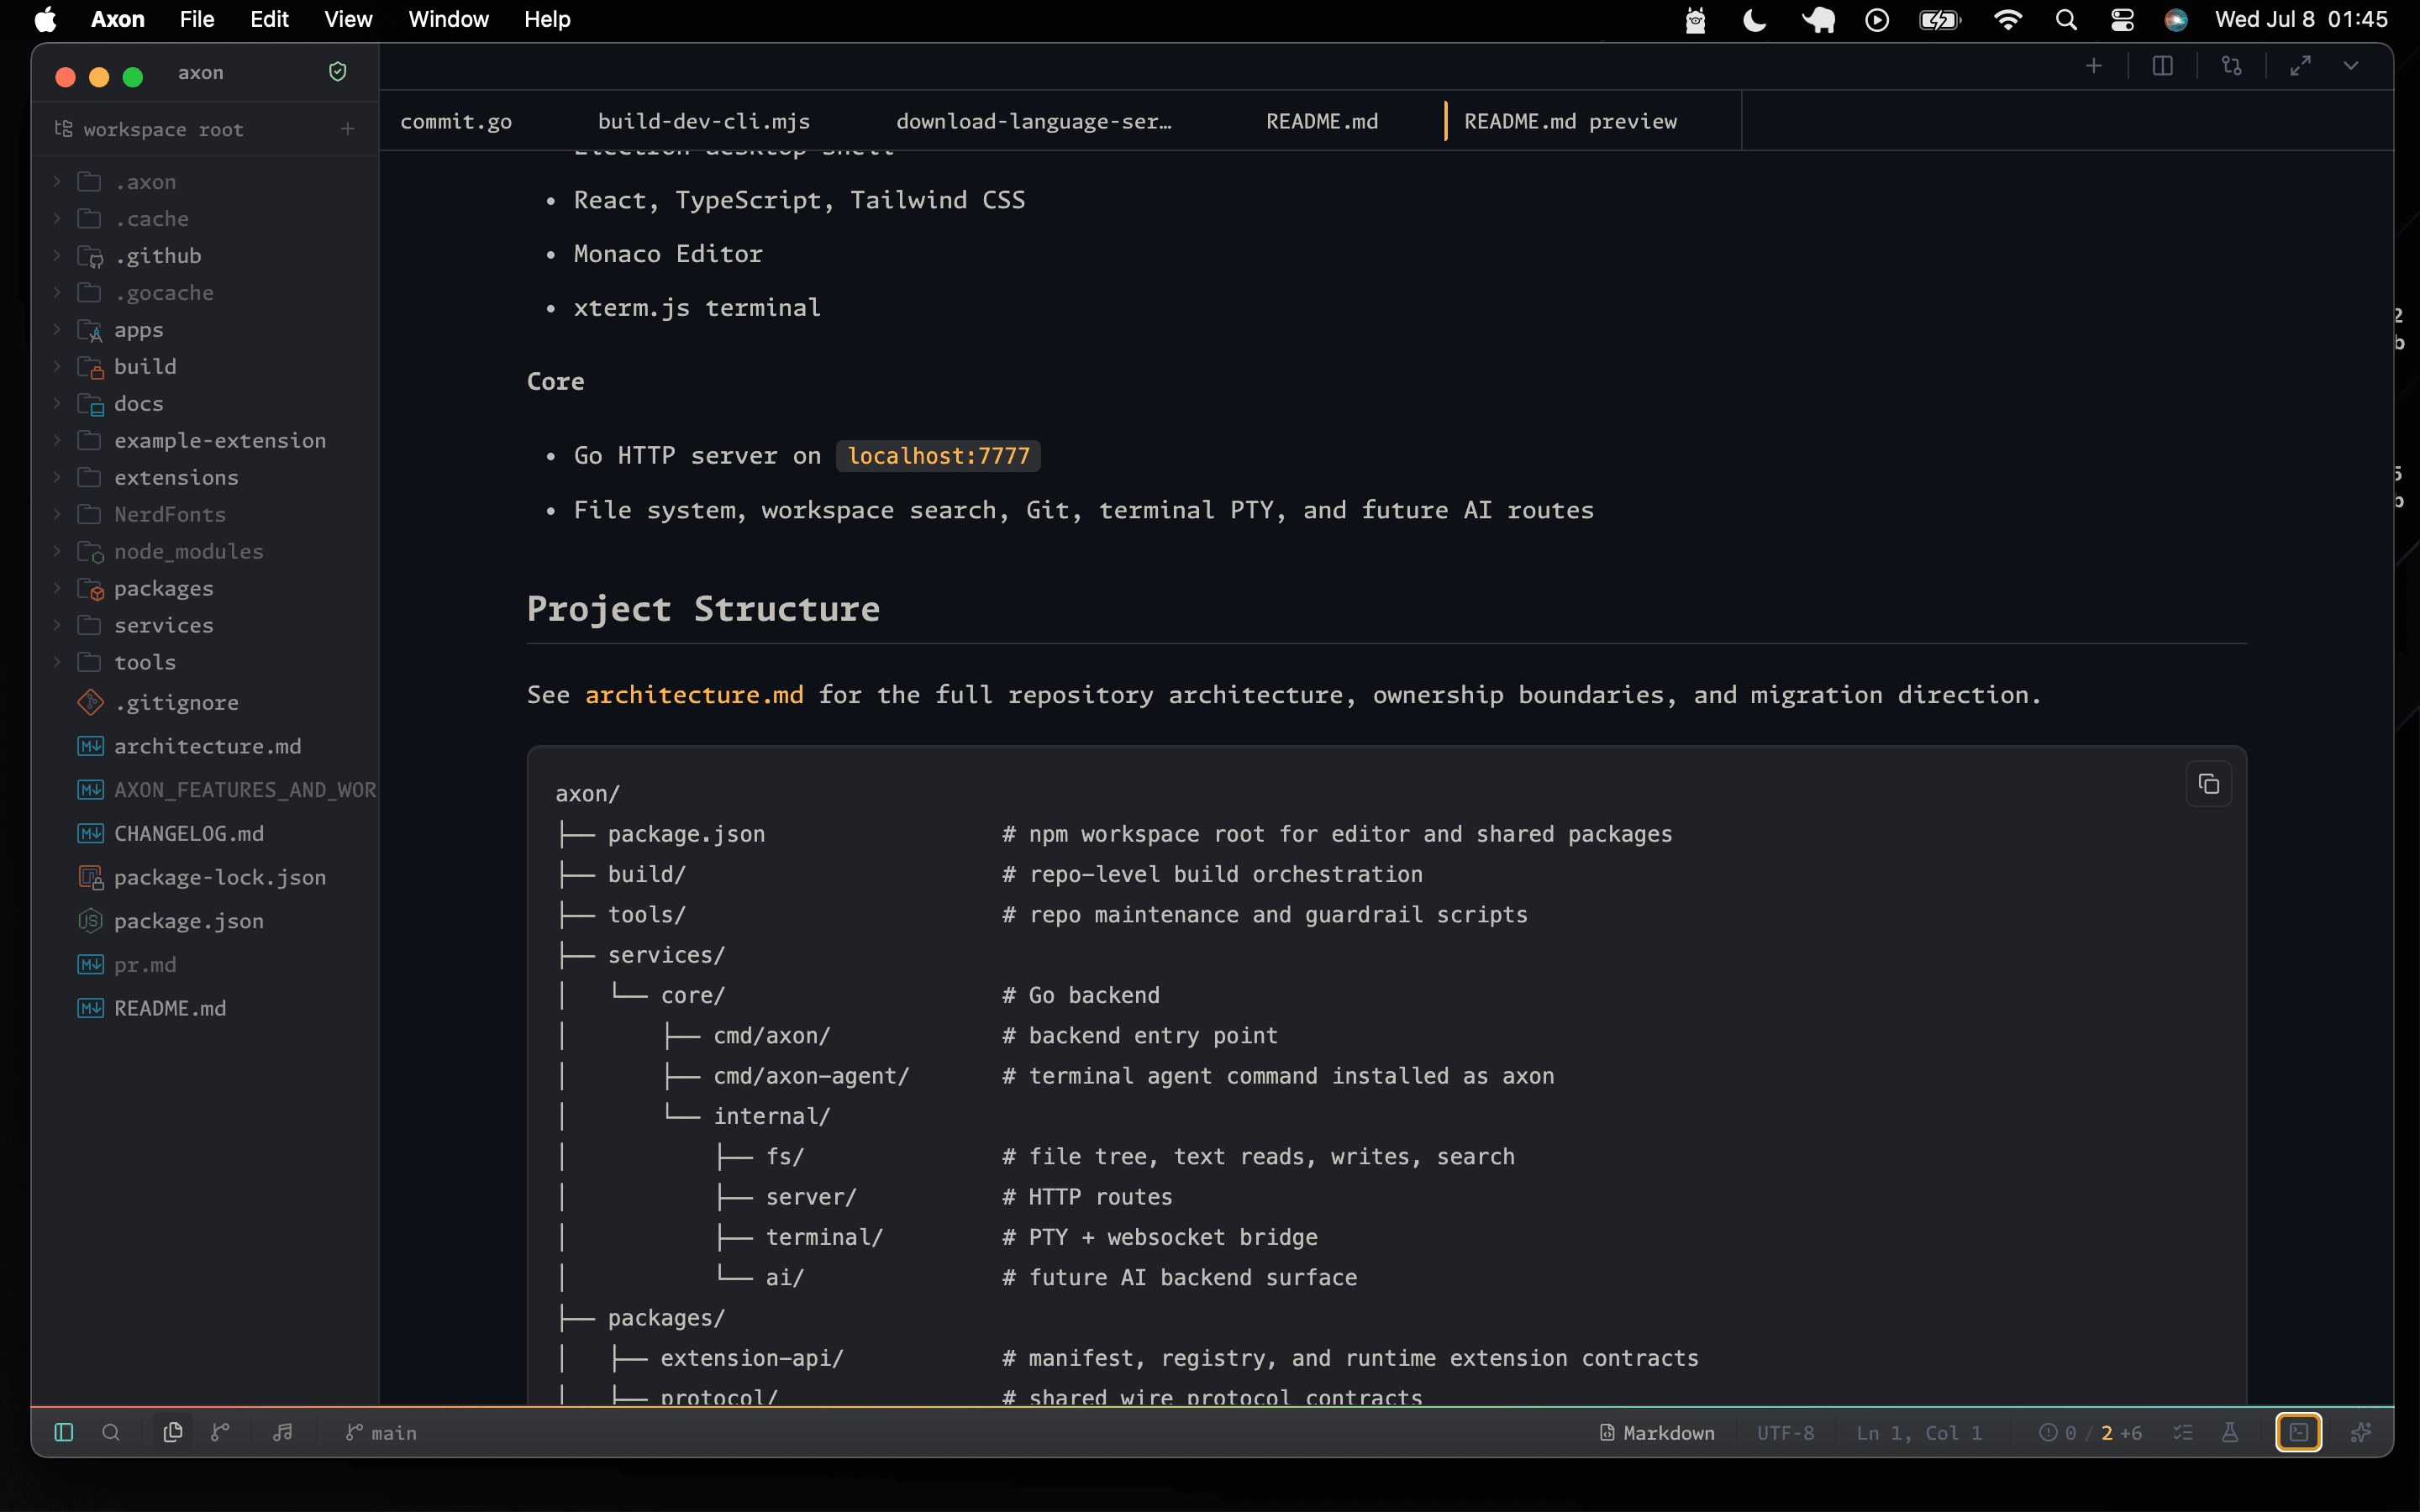Expand the services folder chevron
Image resolution: width=2420 pixels, height=1512 pixels.
pyautogui.click(x=57, y=625)
